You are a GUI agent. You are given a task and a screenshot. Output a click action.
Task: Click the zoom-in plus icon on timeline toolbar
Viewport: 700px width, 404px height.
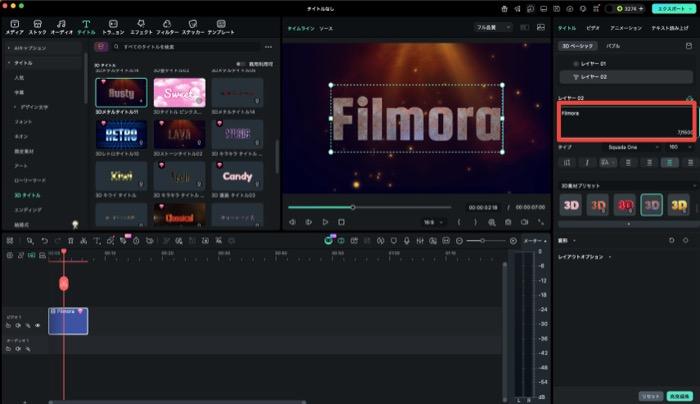[513, 241]
